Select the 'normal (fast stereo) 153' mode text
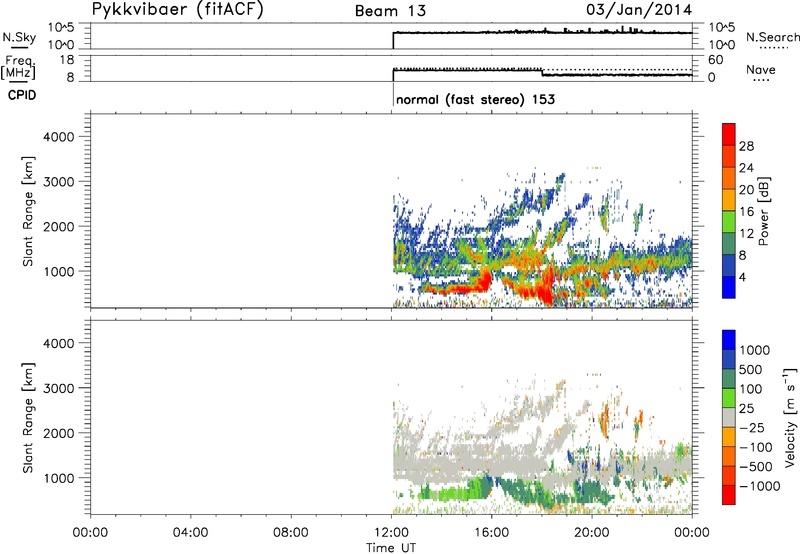The height and width of the screenshot is (554, 800). tap(475, 99)
